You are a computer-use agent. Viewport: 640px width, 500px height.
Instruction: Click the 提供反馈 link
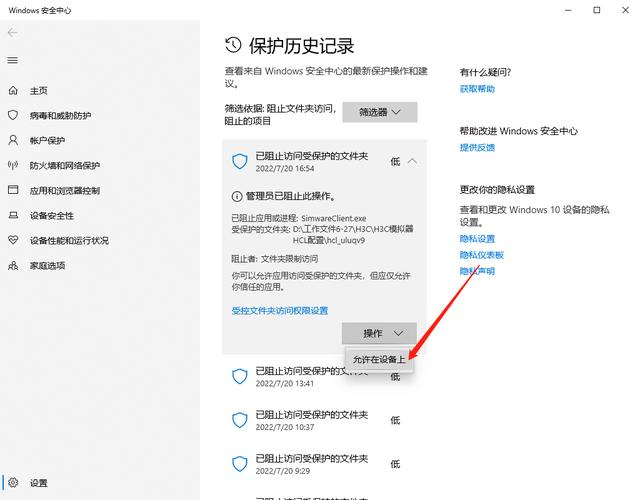coord(477,147)
